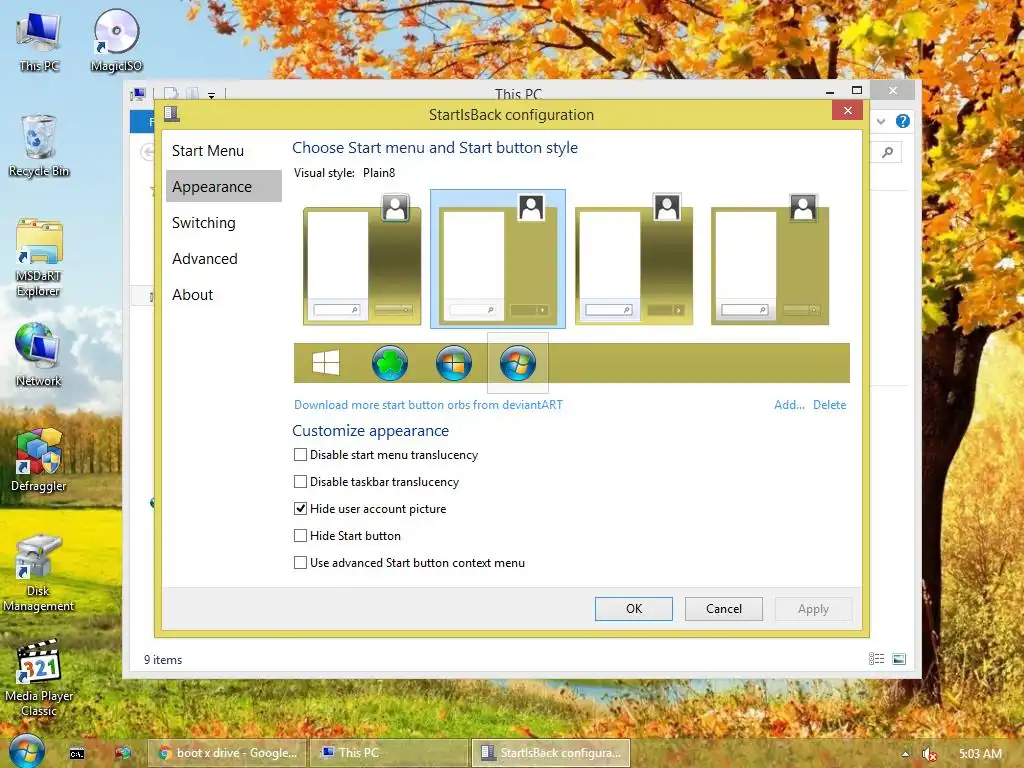
Task: Enable Use advanced Start button context menu
Action: point(300,562)
